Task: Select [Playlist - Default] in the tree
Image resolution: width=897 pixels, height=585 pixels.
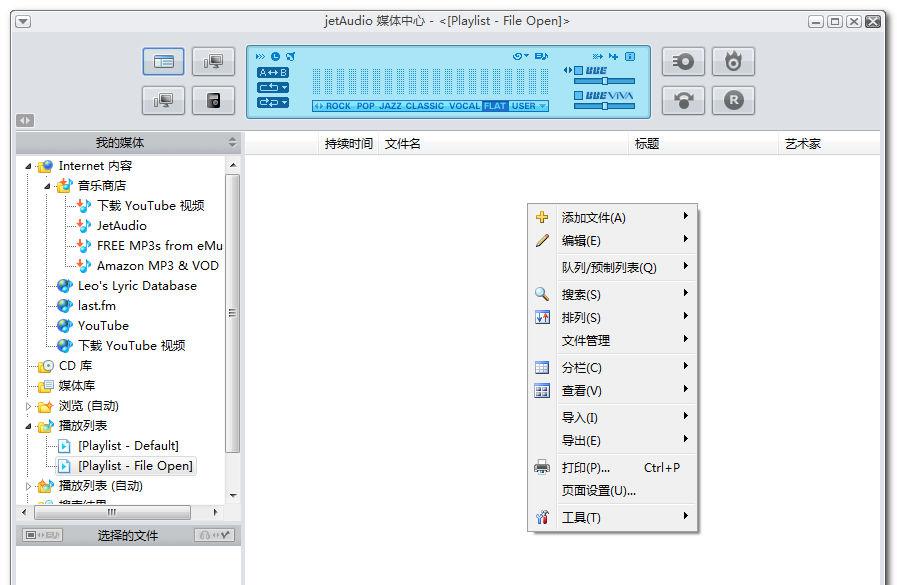Action: click(128, 445)
